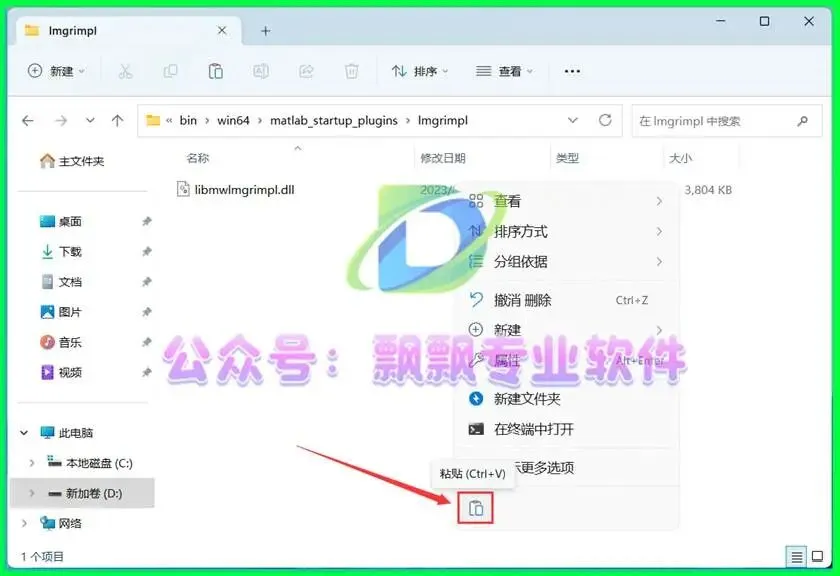This screenshot has height=576, width=840.
Task: Click the pin icon beside 下载
Action: [146, 251]
